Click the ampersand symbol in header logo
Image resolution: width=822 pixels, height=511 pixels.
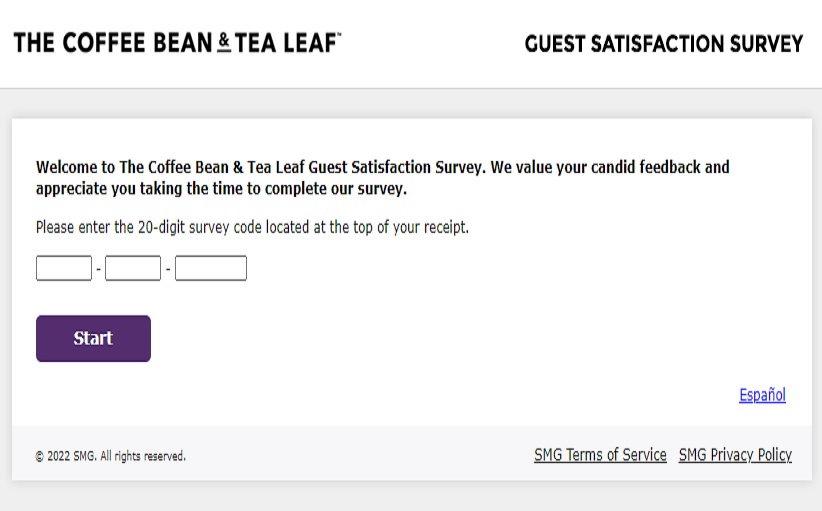pos(224,42)
